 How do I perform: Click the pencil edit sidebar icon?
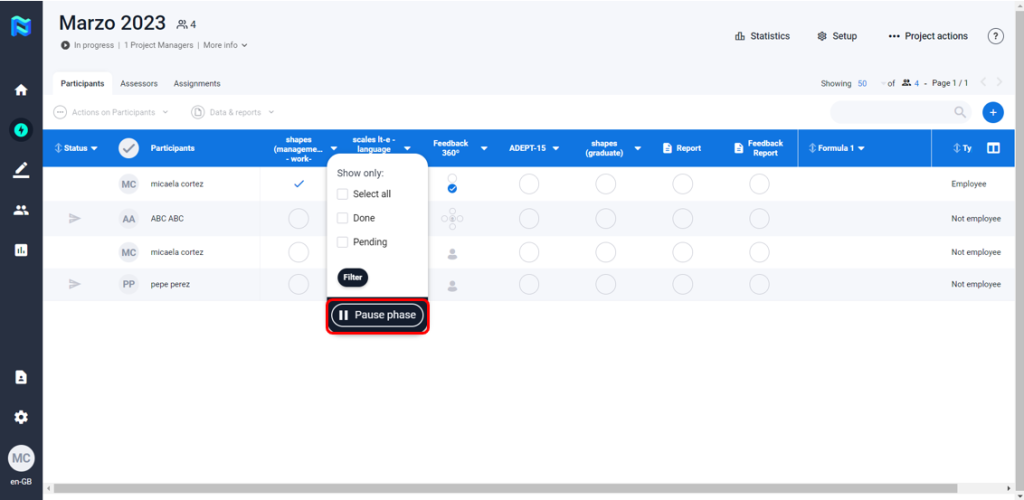(21, 170)
